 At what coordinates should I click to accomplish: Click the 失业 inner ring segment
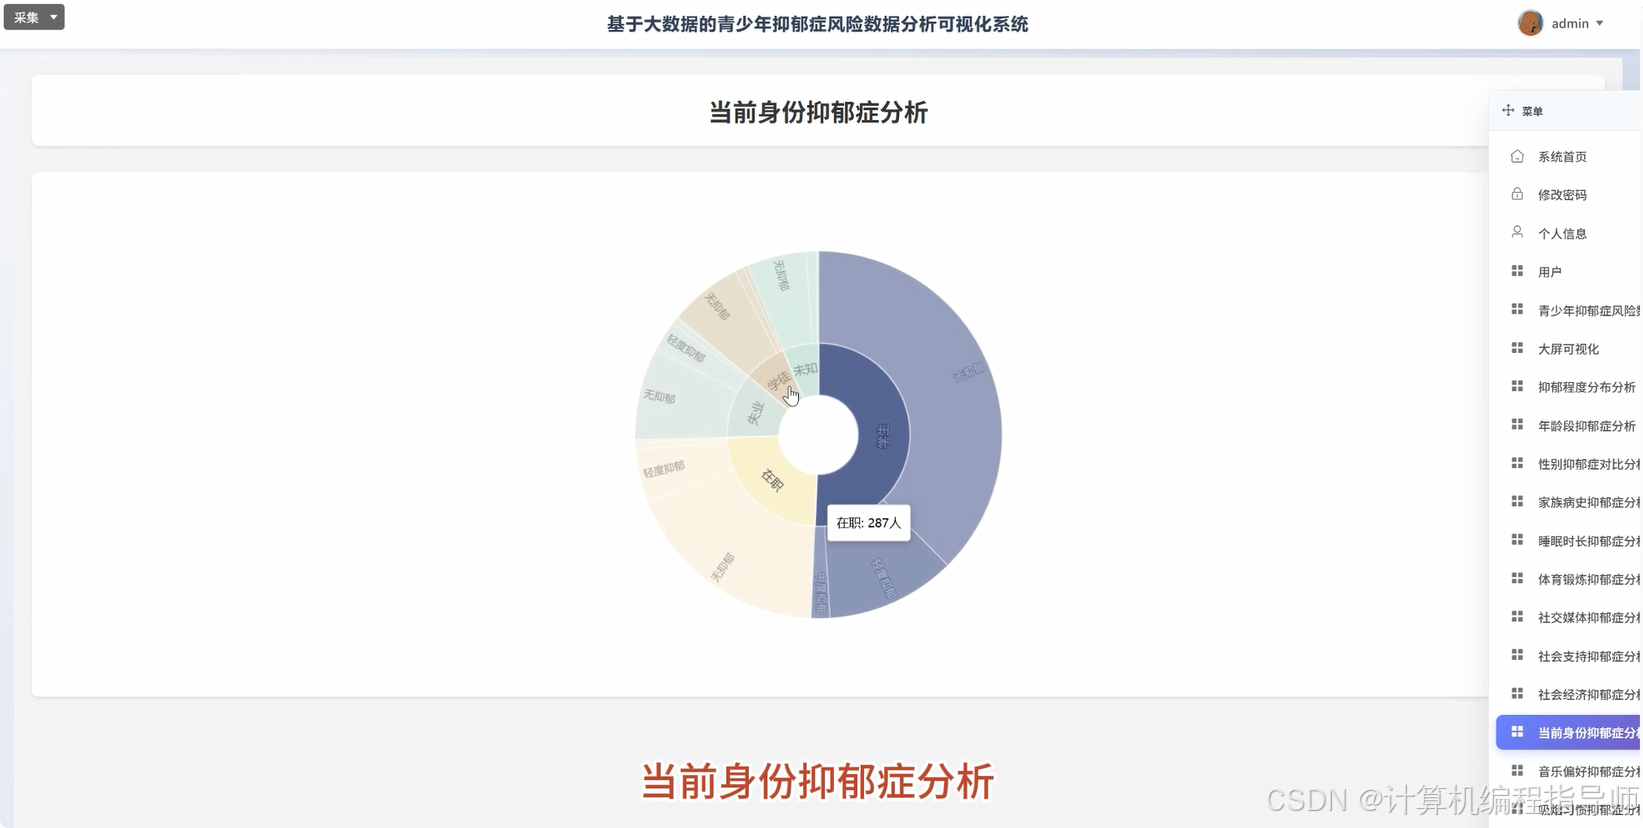[756, 412]
